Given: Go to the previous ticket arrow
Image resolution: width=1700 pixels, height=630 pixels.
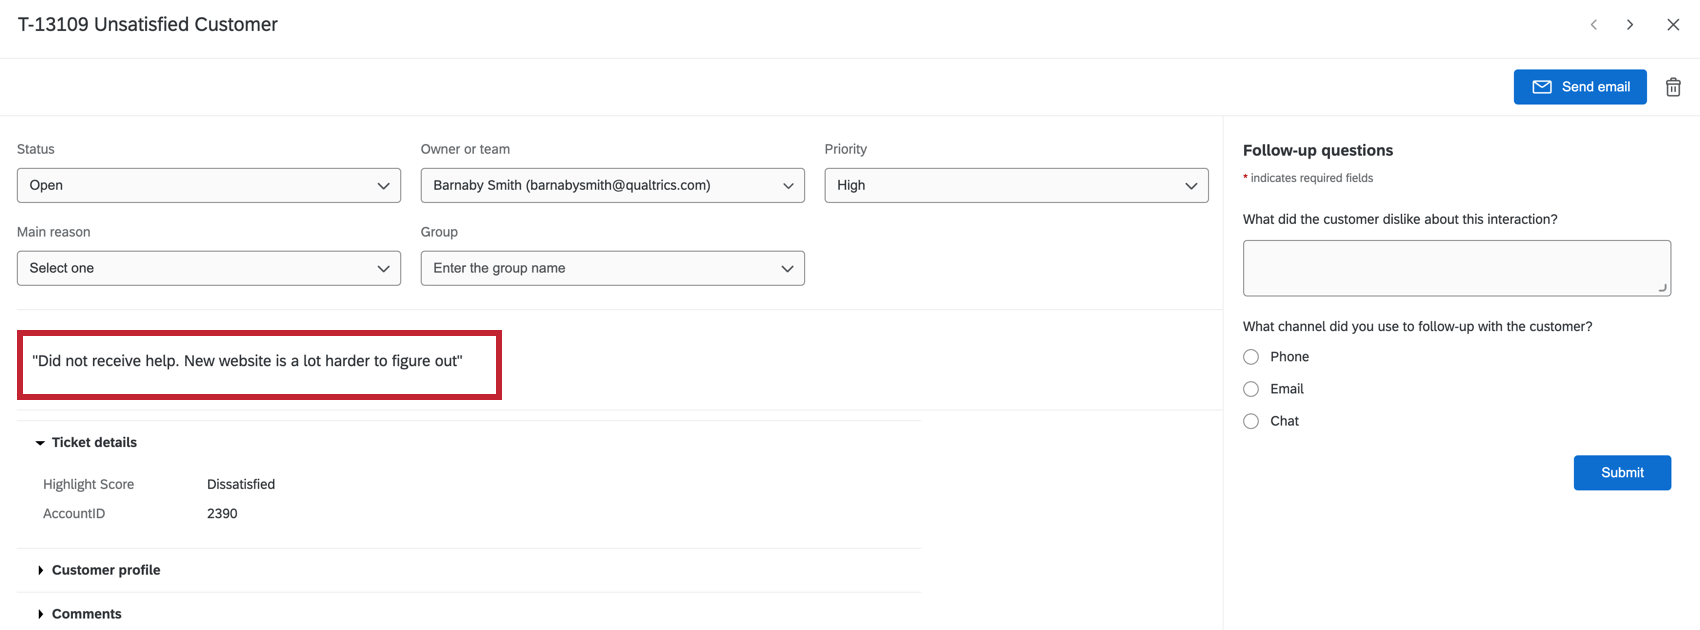Looking at the screenshot, I should click(x=1594, y=25).
